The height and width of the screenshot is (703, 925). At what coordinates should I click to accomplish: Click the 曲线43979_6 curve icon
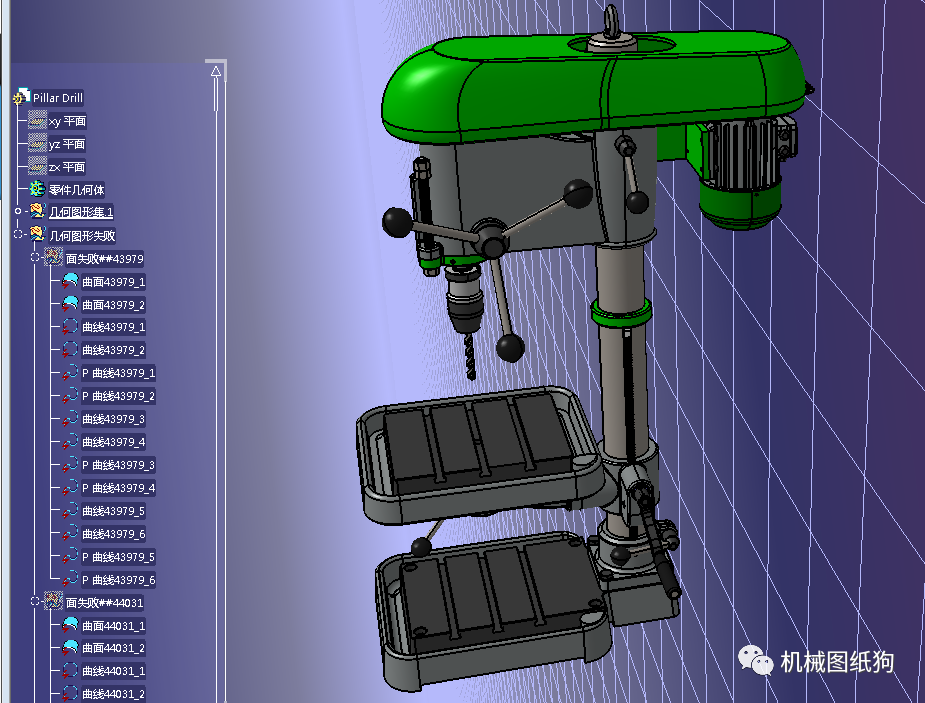(x=70, y=534)
